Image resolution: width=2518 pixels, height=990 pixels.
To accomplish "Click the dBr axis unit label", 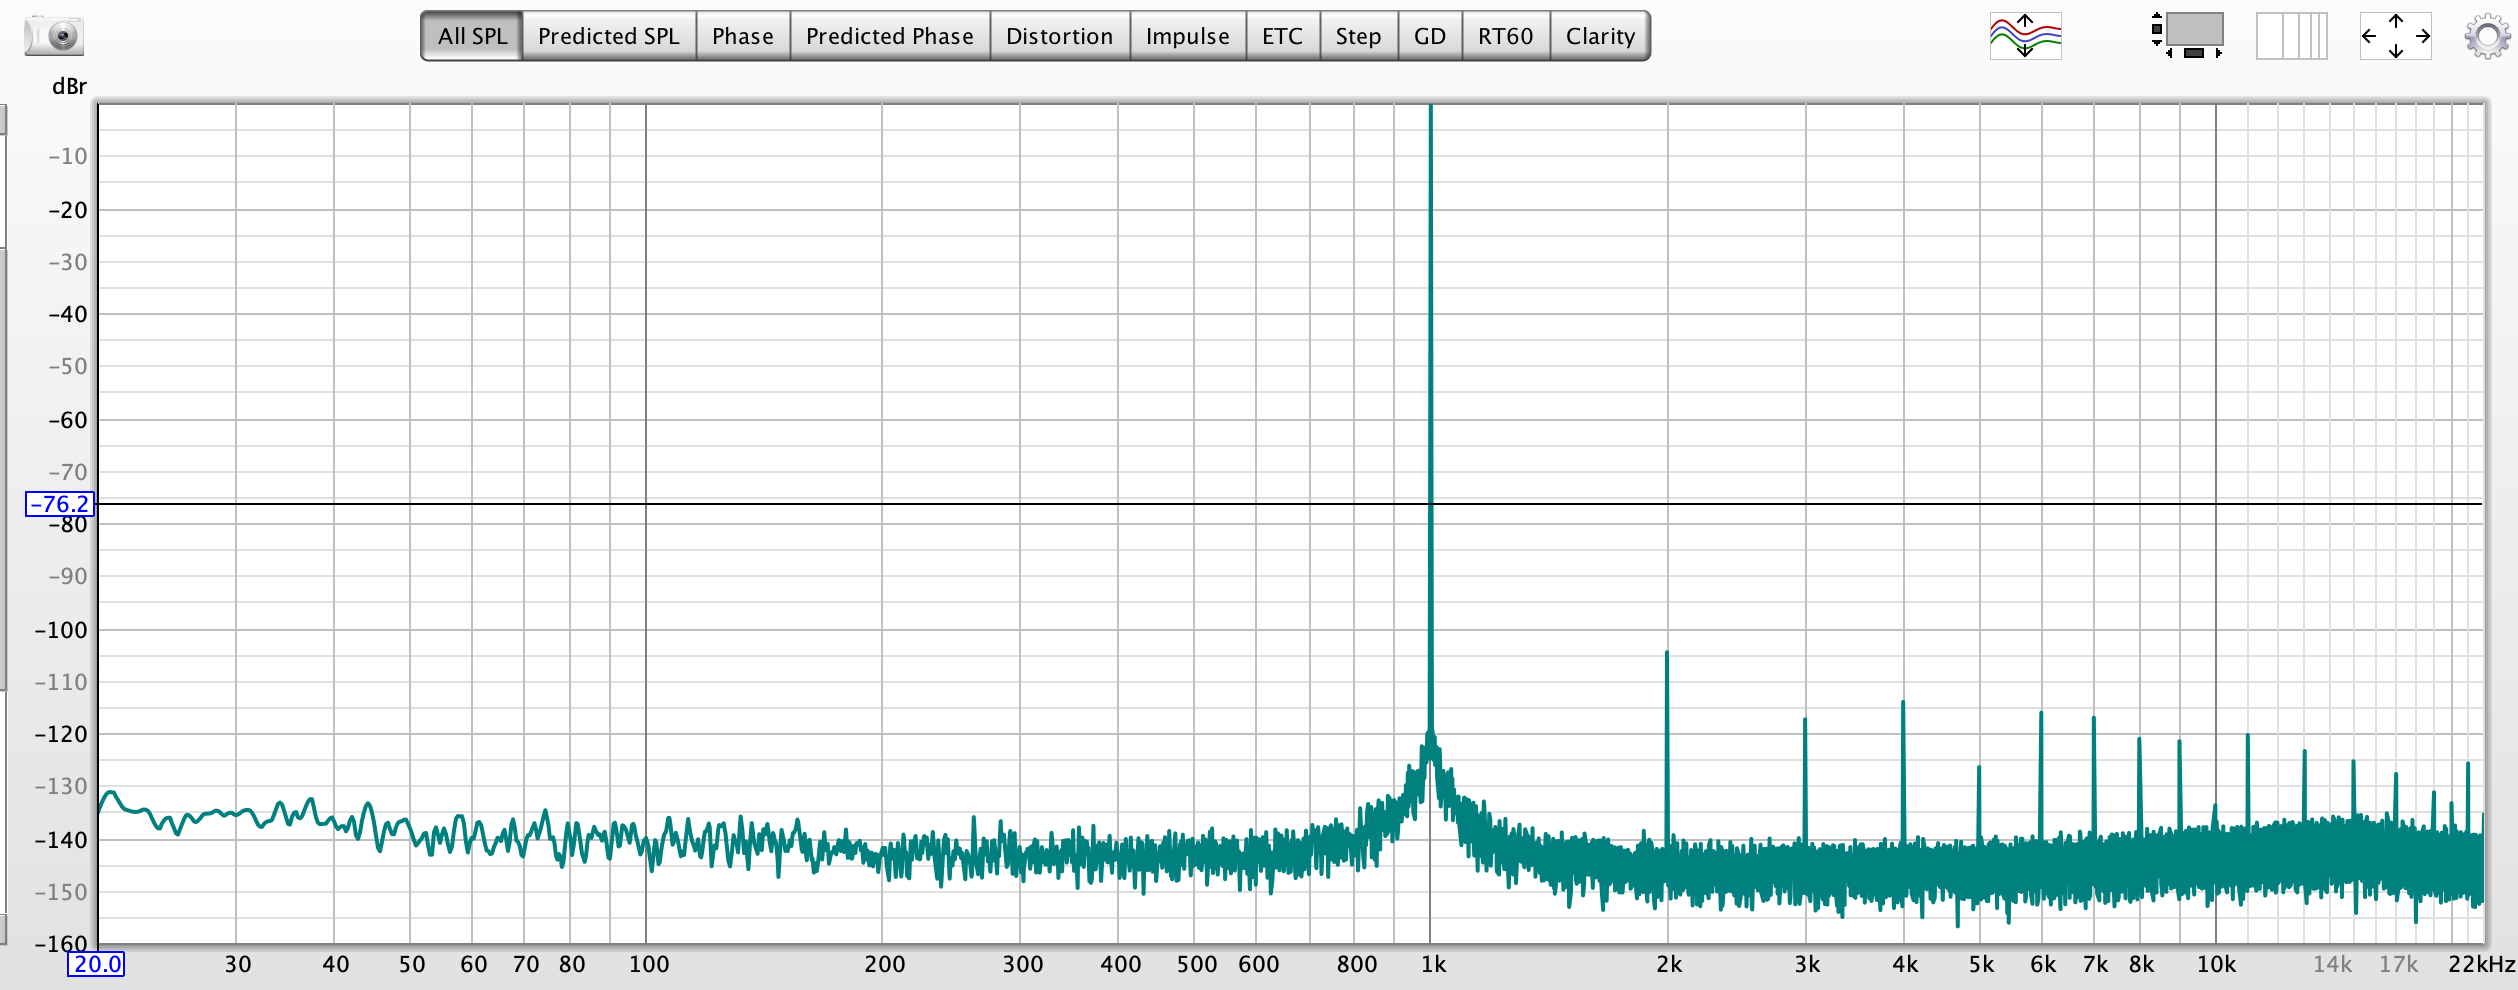I will pos(69,87).
